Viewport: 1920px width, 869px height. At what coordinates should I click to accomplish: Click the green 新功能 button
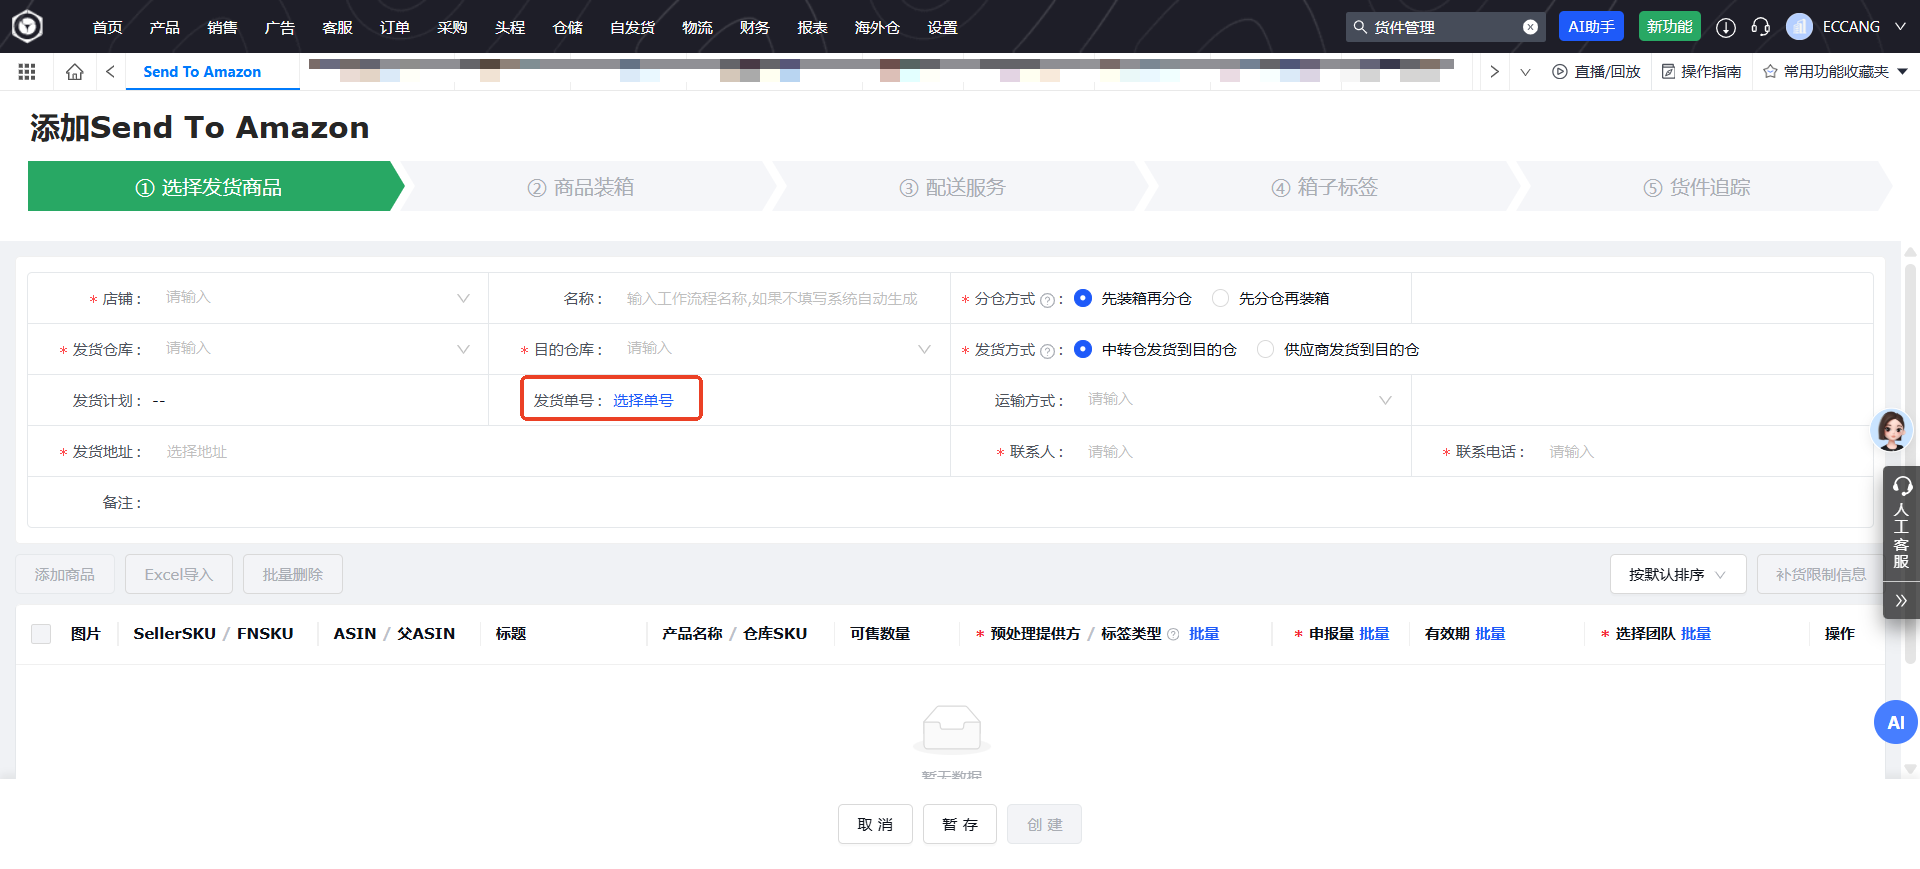1670,27
